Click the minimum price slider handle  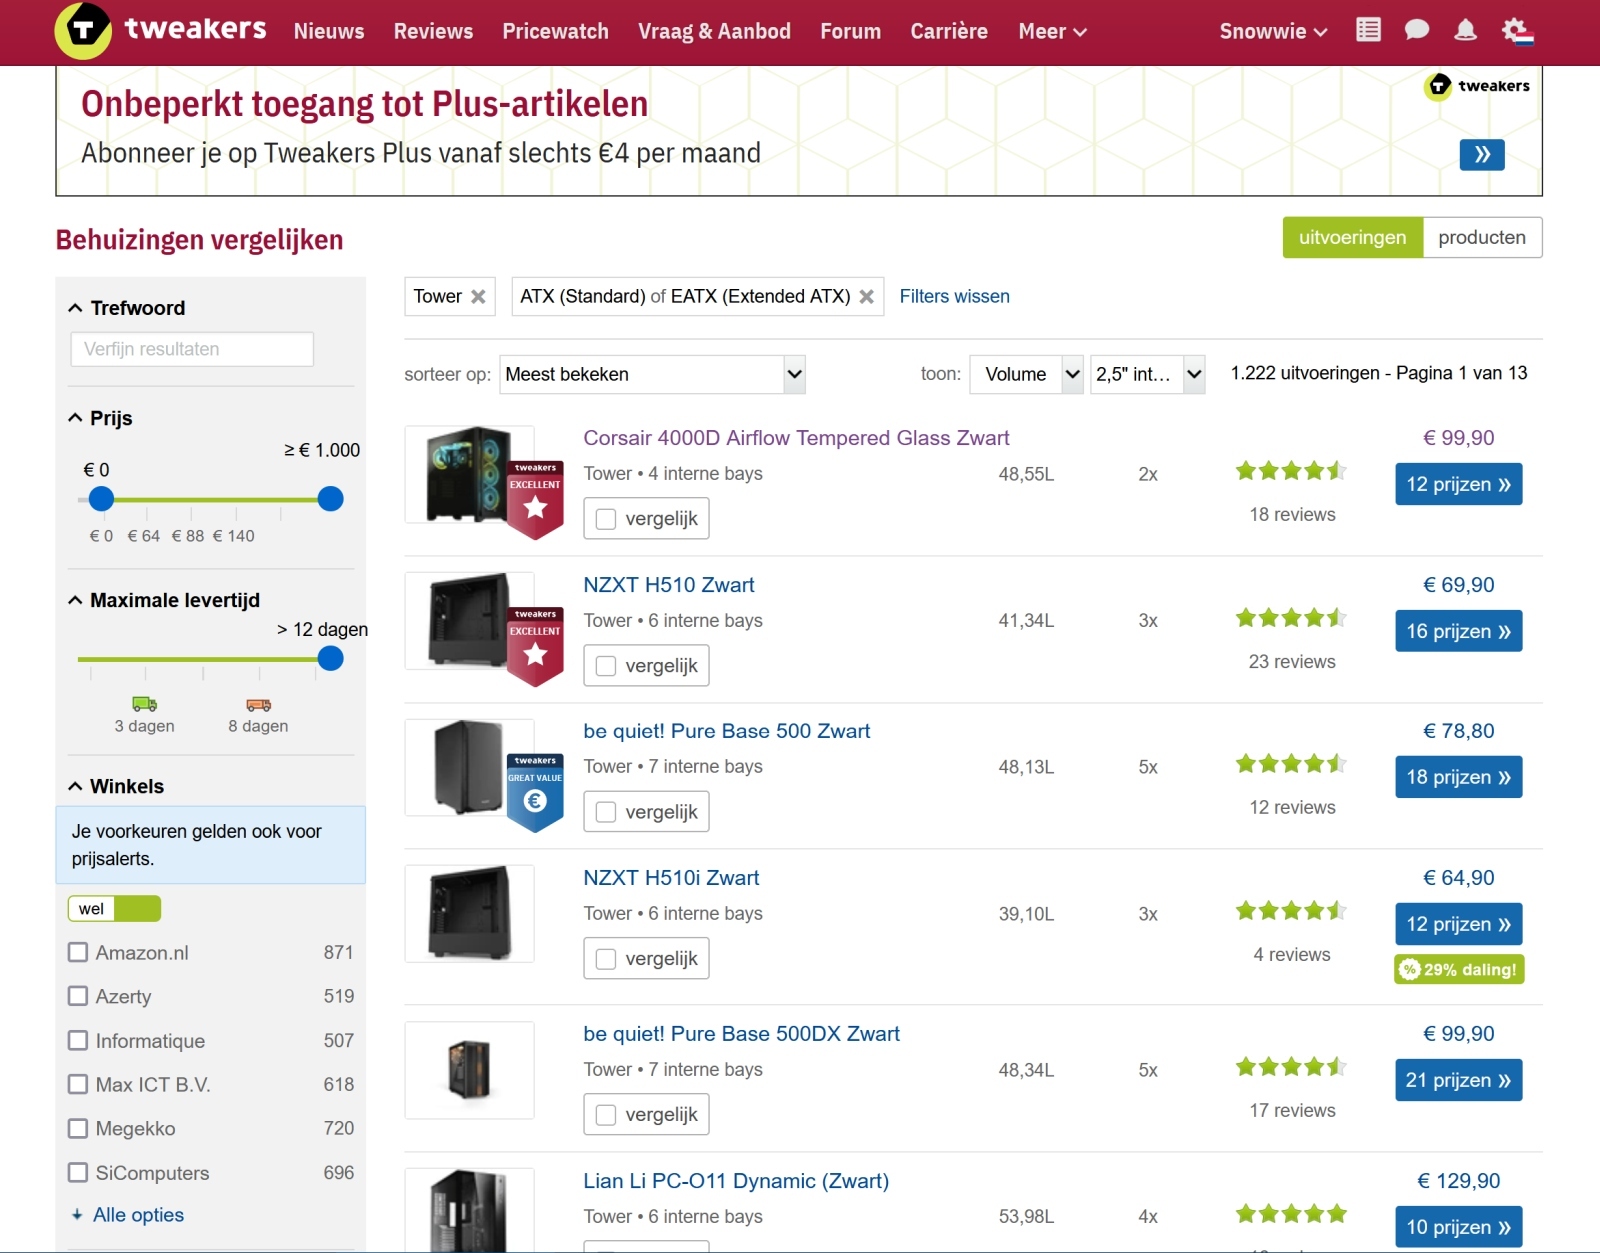click(101, 499)
